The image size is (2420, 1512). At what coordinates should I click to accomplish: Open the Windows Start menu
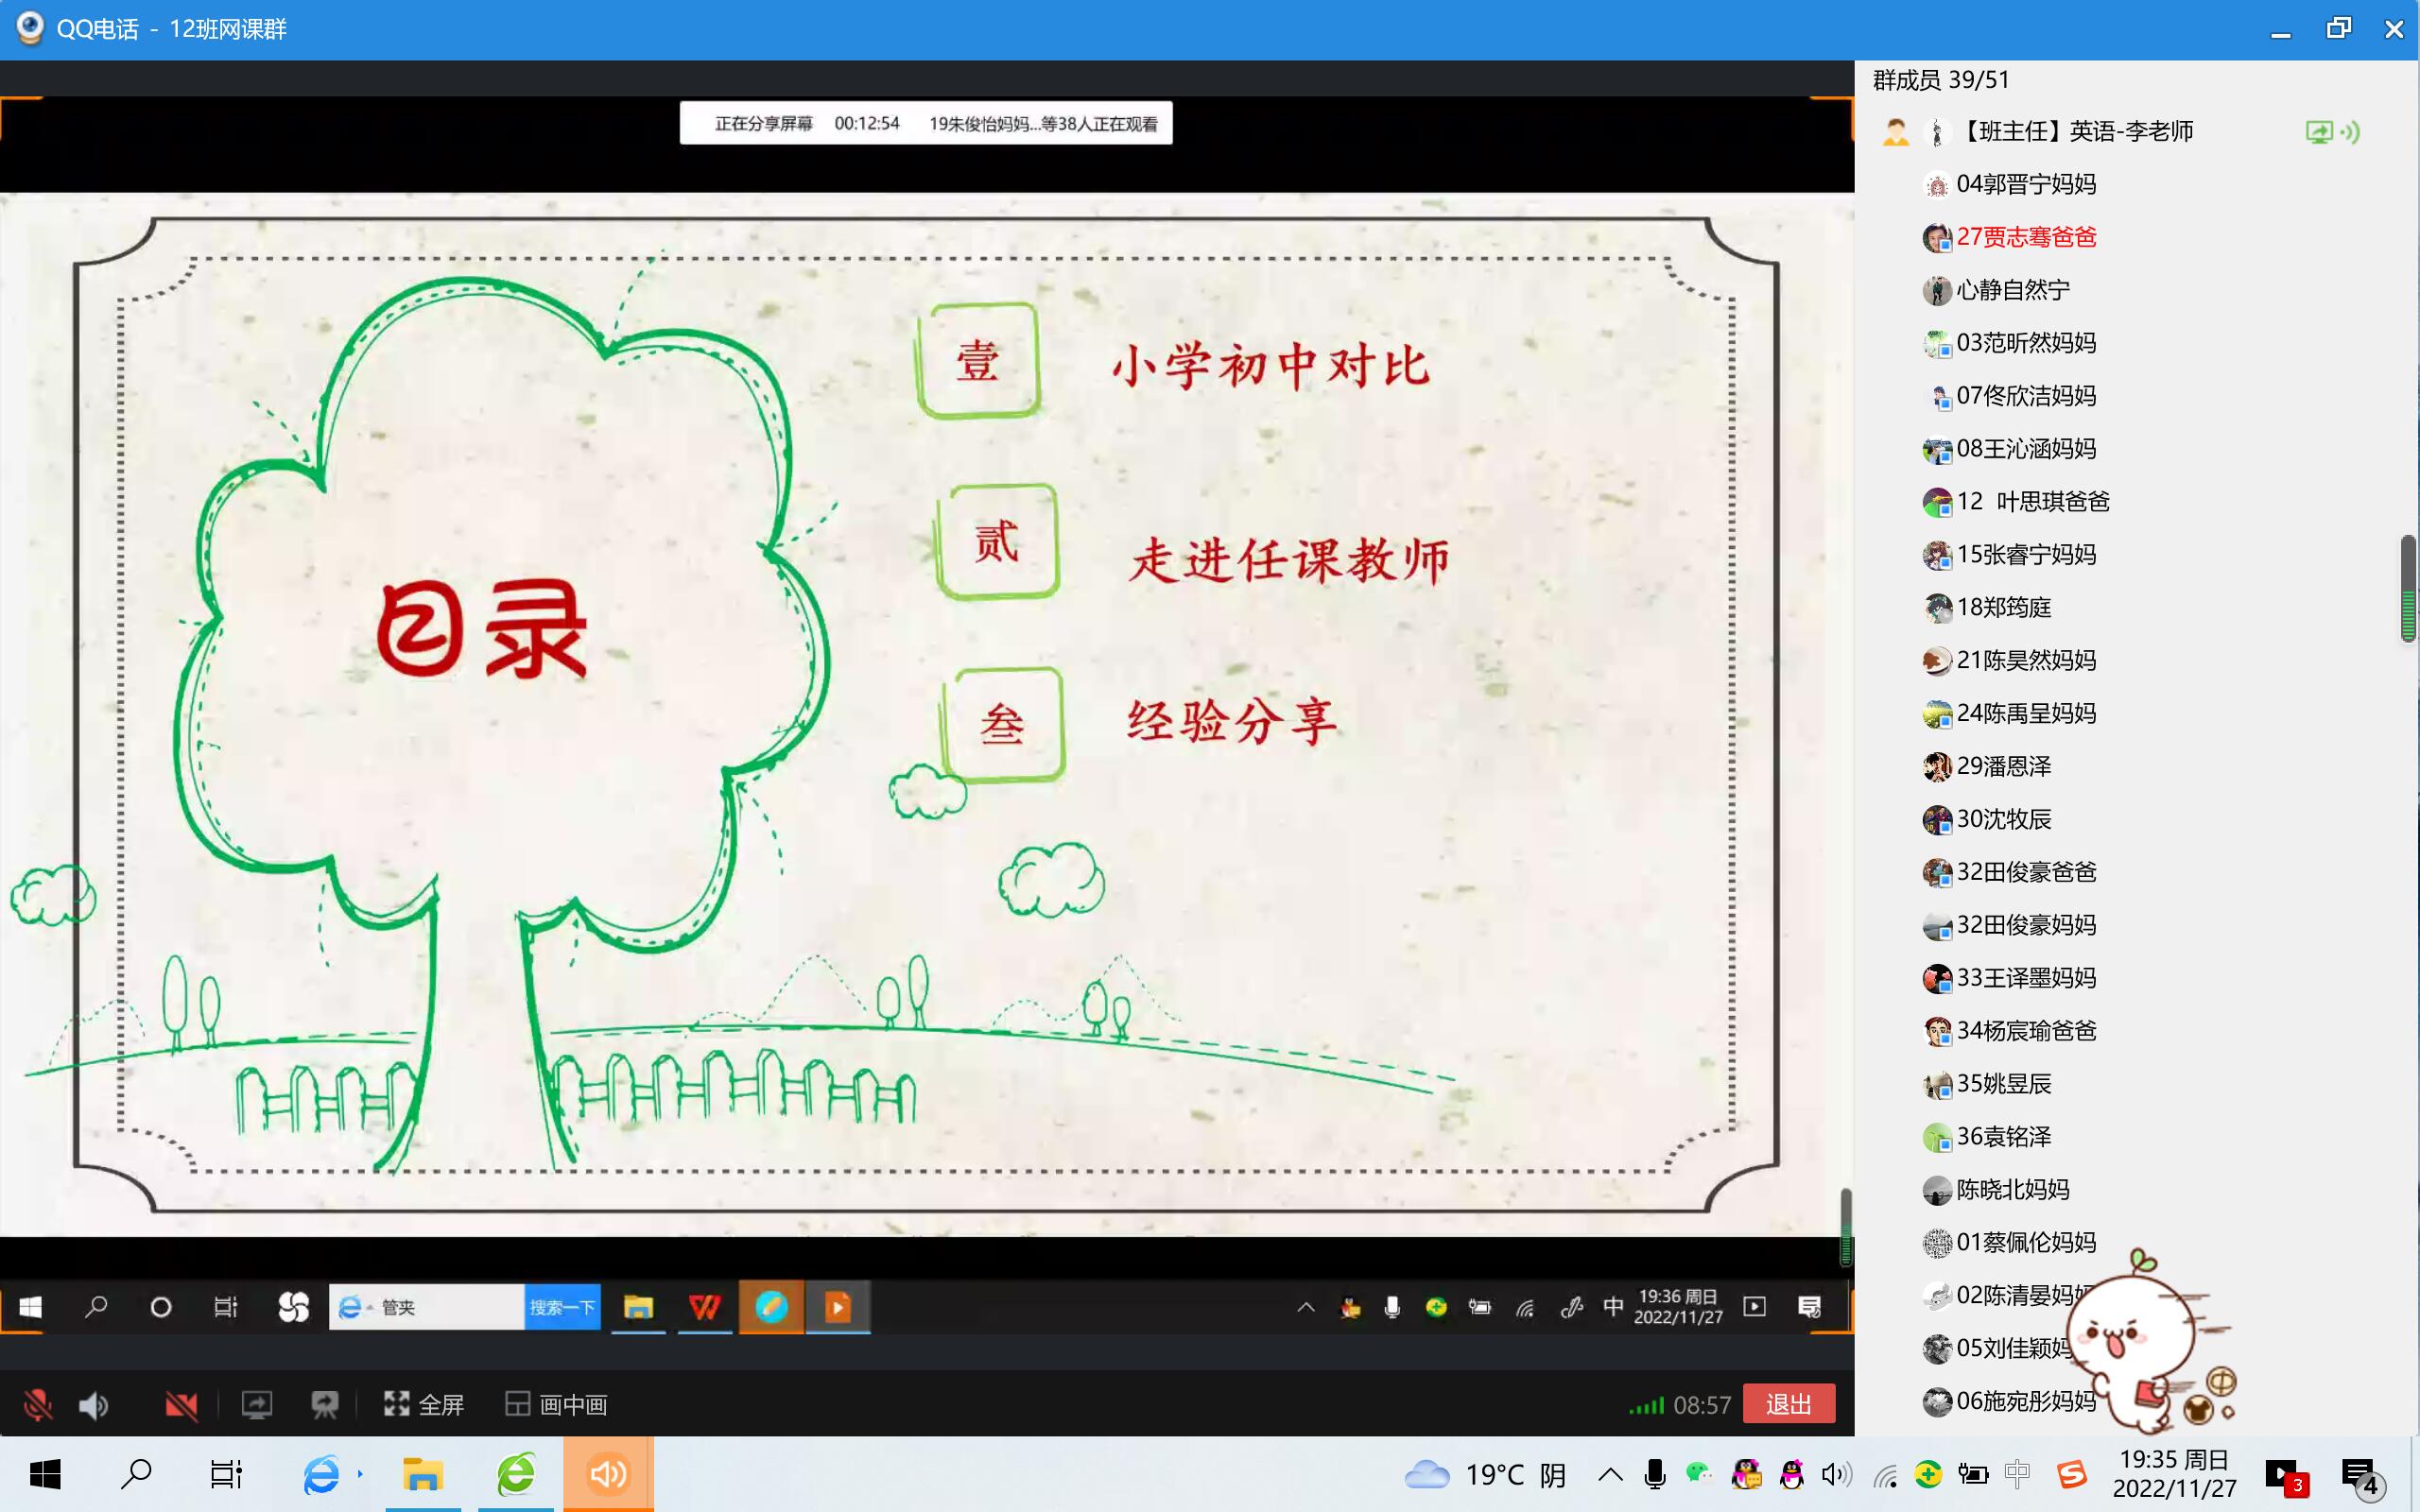click(x=45, y=1474)
